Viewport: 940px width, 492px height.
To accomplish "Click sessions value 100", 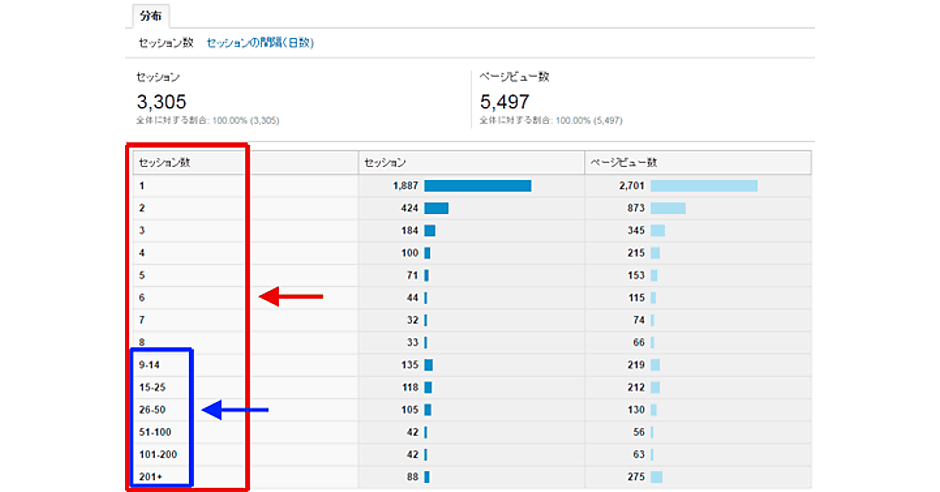I will pos(409,253).
